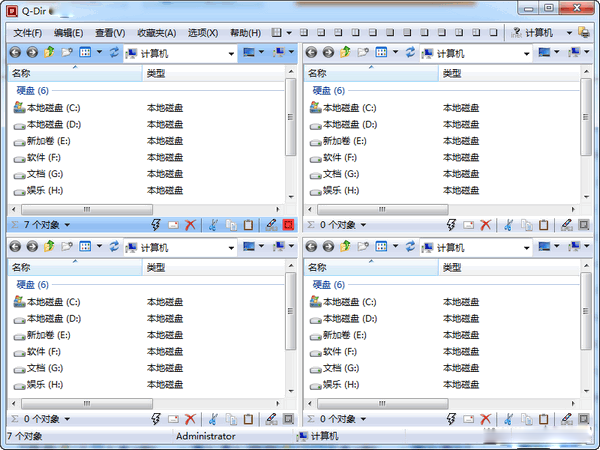This screenshot has height=450, width=600.
Task: Expand address bar dropdown in top-right pane
Action: click(x=527, y=54)
